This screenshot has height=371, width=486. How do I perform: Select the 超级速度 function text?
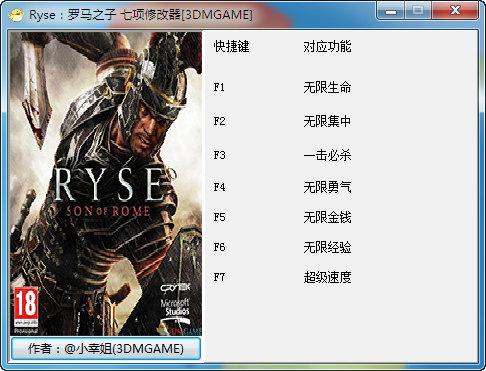[327, 277]
